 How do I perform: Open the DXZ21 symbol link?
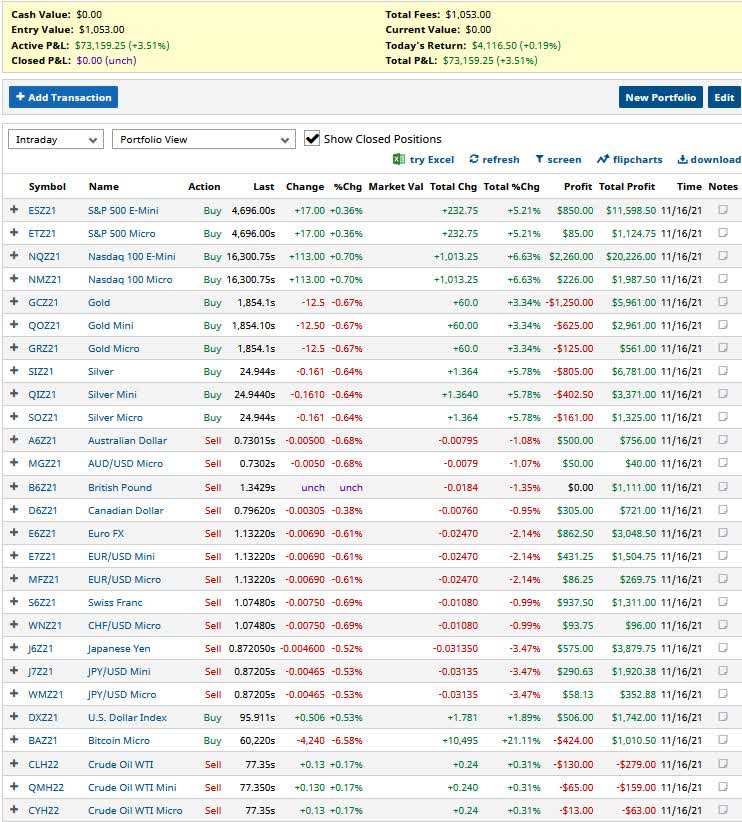[45, 717]
